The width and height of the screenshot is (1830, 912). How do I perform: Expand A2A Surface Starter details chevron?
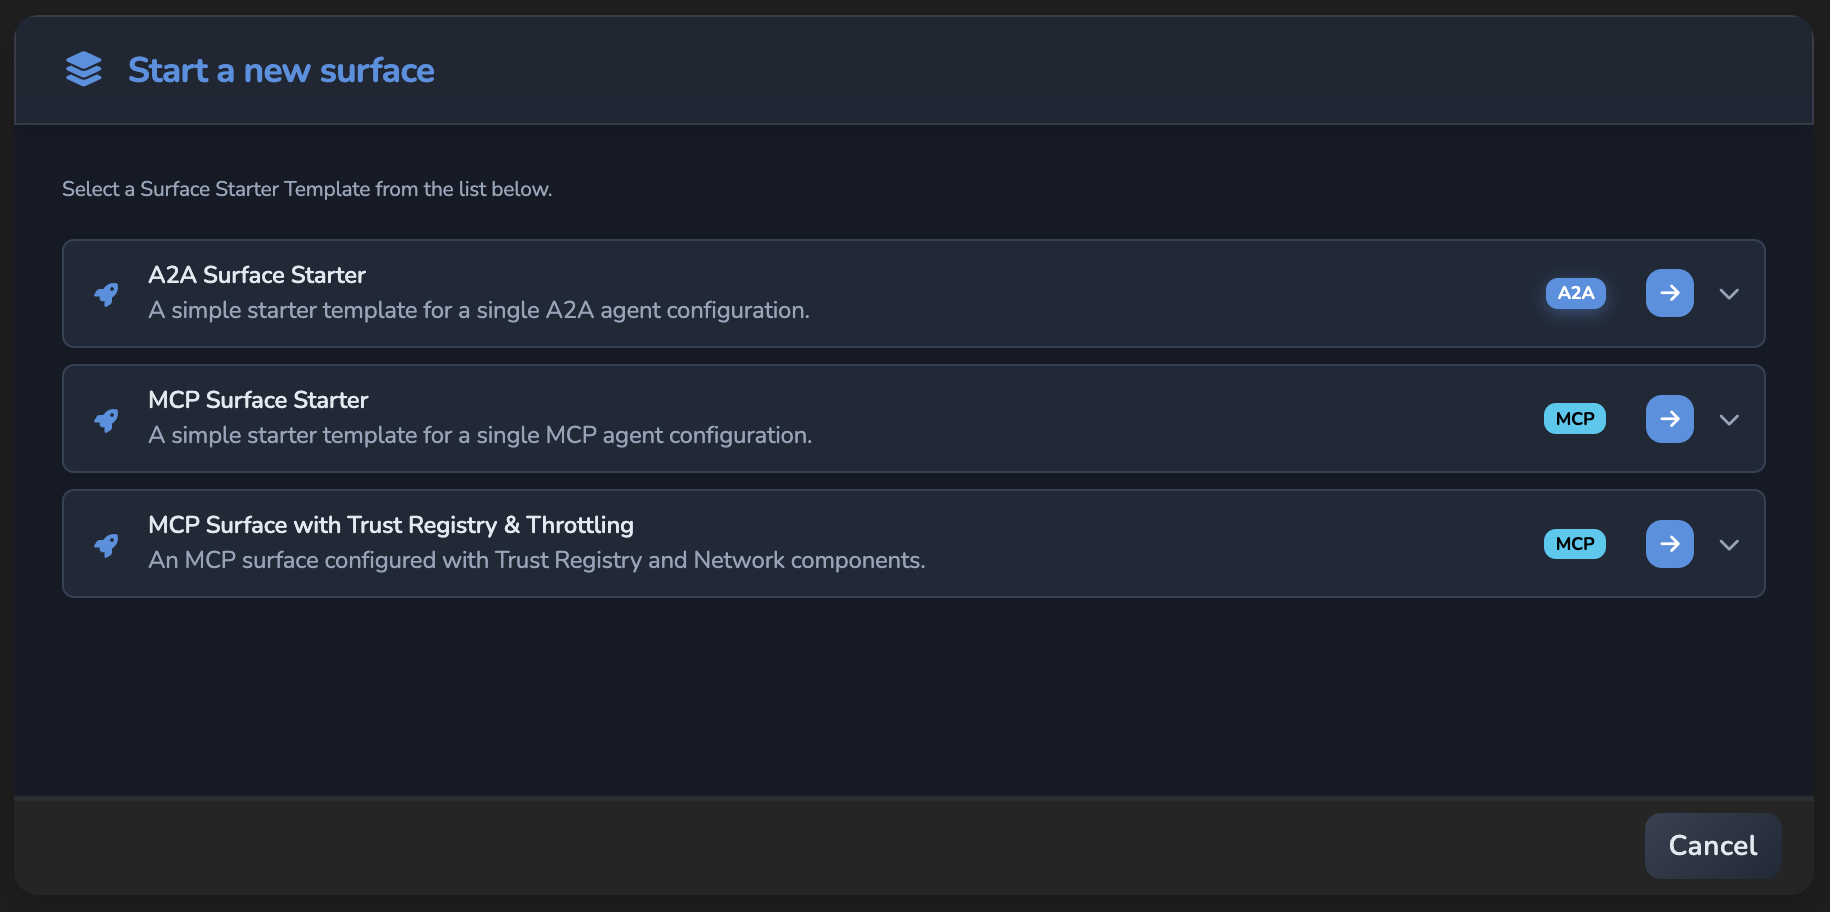(x=1729, y=294)
